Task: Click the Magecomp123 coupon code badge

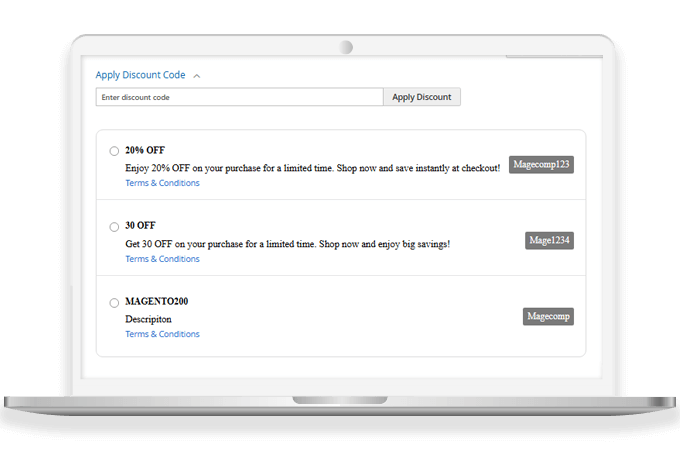Action: point(541,165)
